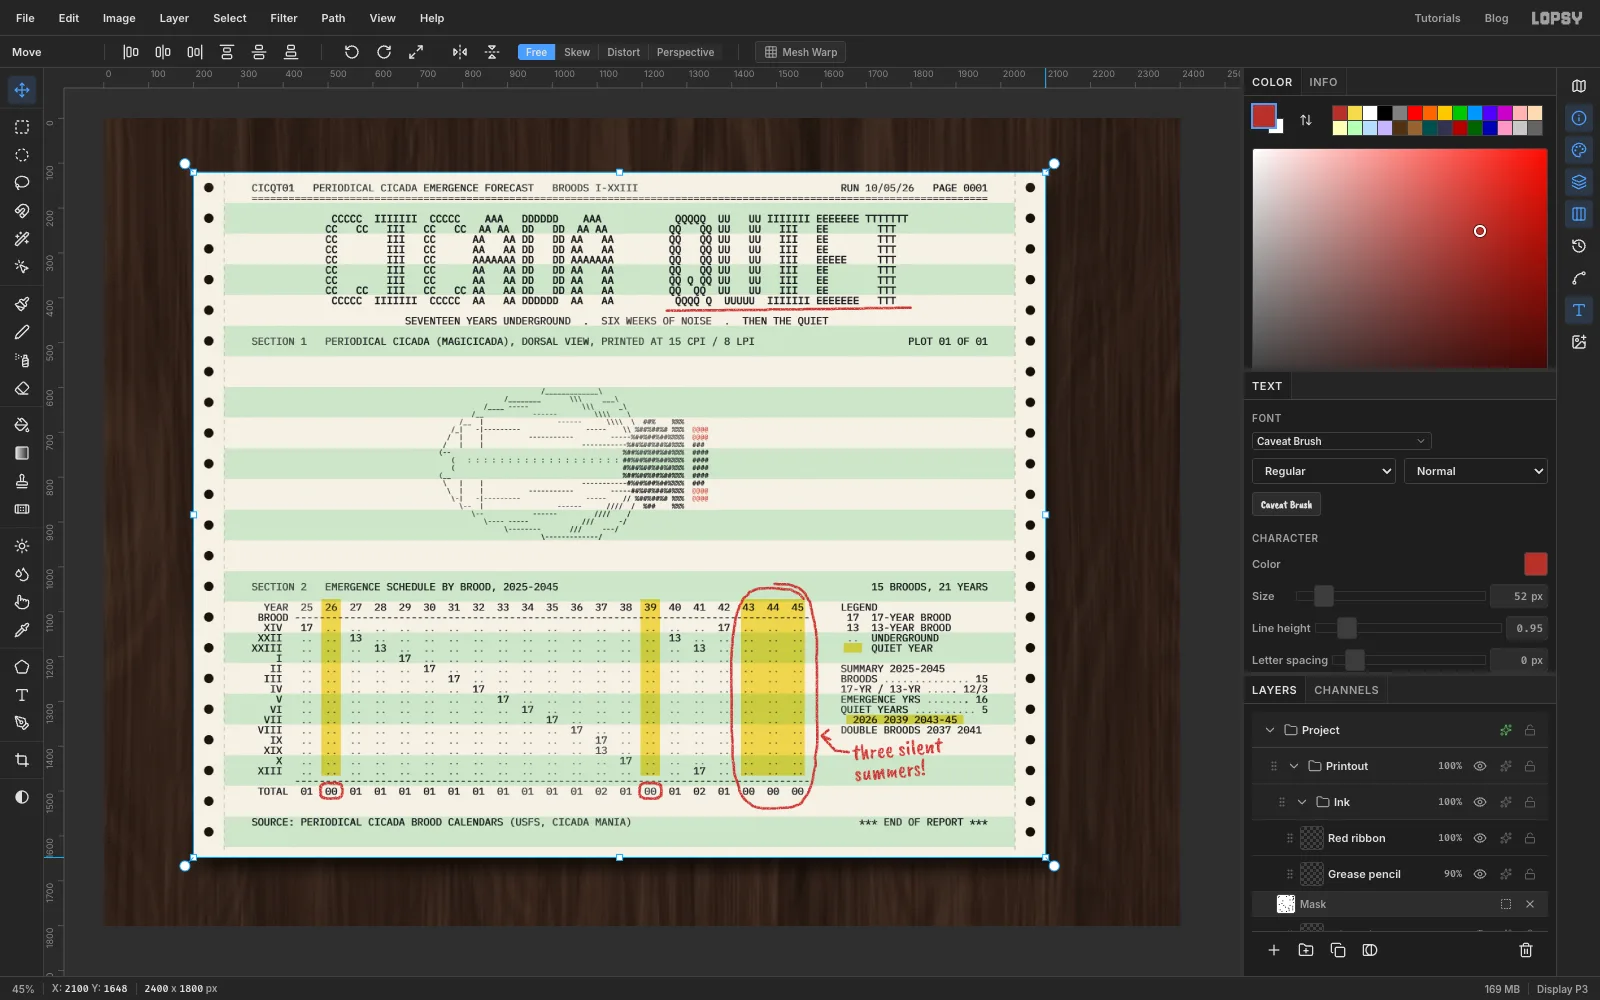1600x1000 pixels.
Task: Choose Perspective transform mode
Action: tap(685, 52)
